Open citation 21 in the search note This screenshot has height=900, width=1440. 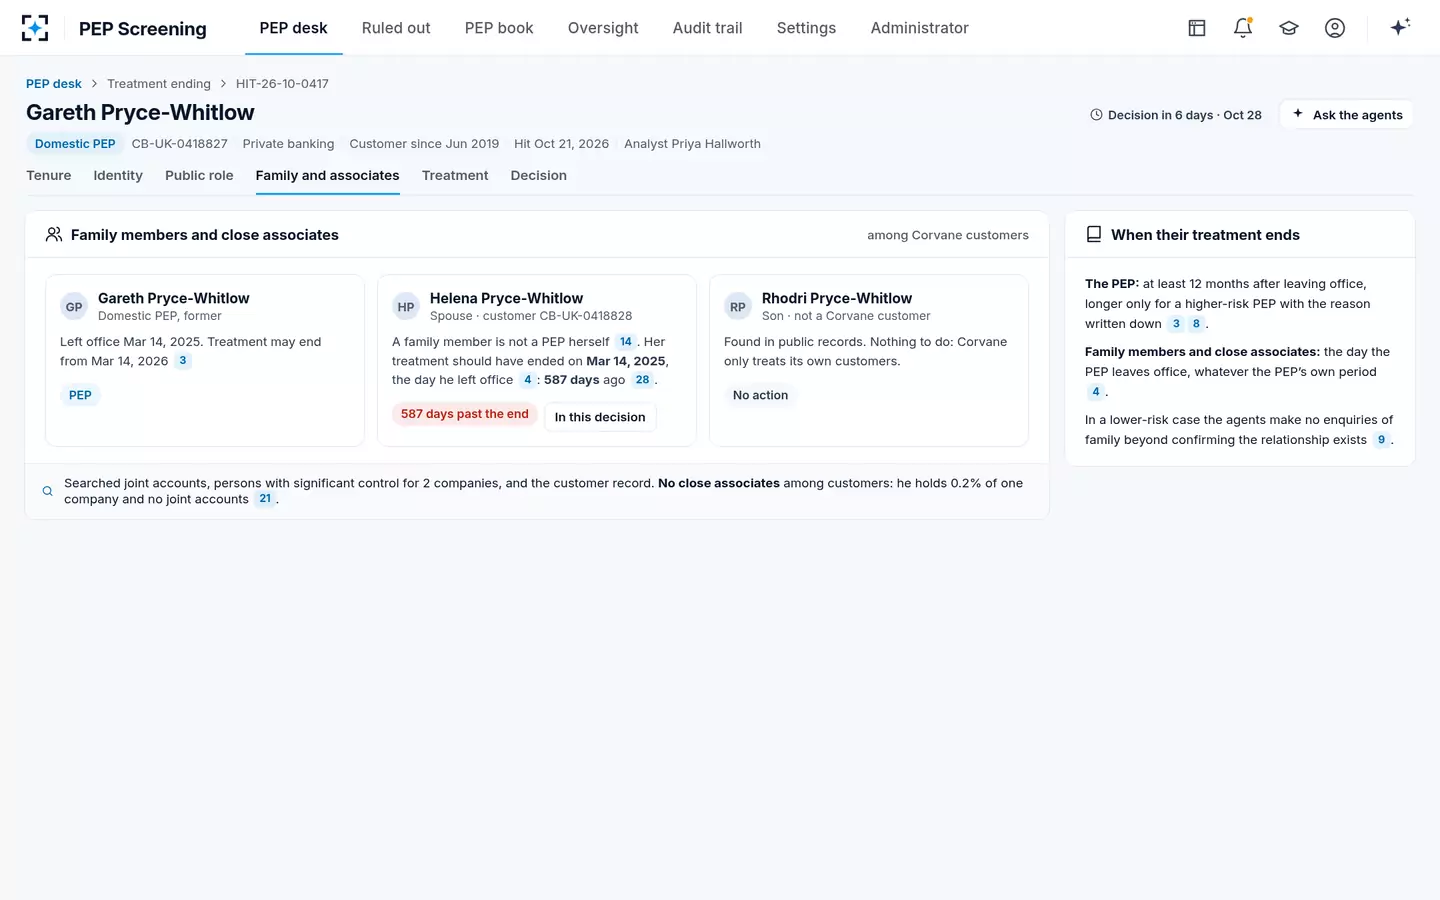(x=265, y=499)
